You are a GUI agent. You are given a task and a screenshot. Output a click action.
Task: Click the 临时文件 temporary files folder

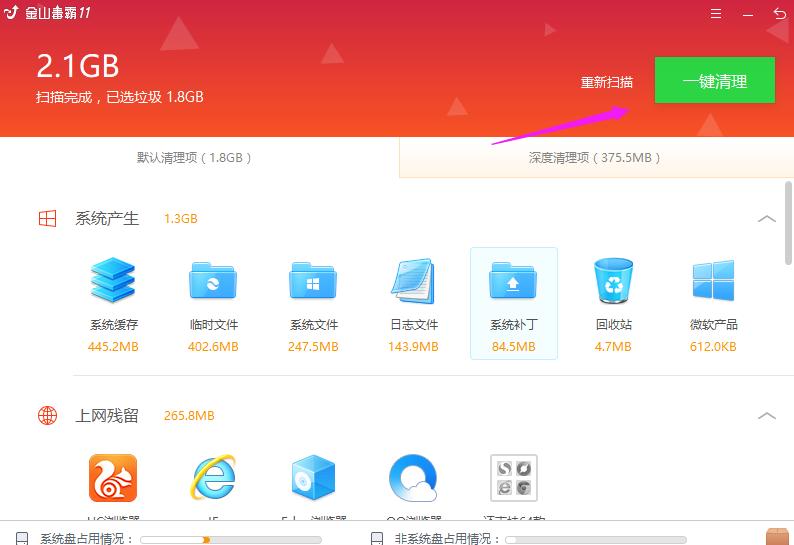pyautogui.click(x=213, y=281)
